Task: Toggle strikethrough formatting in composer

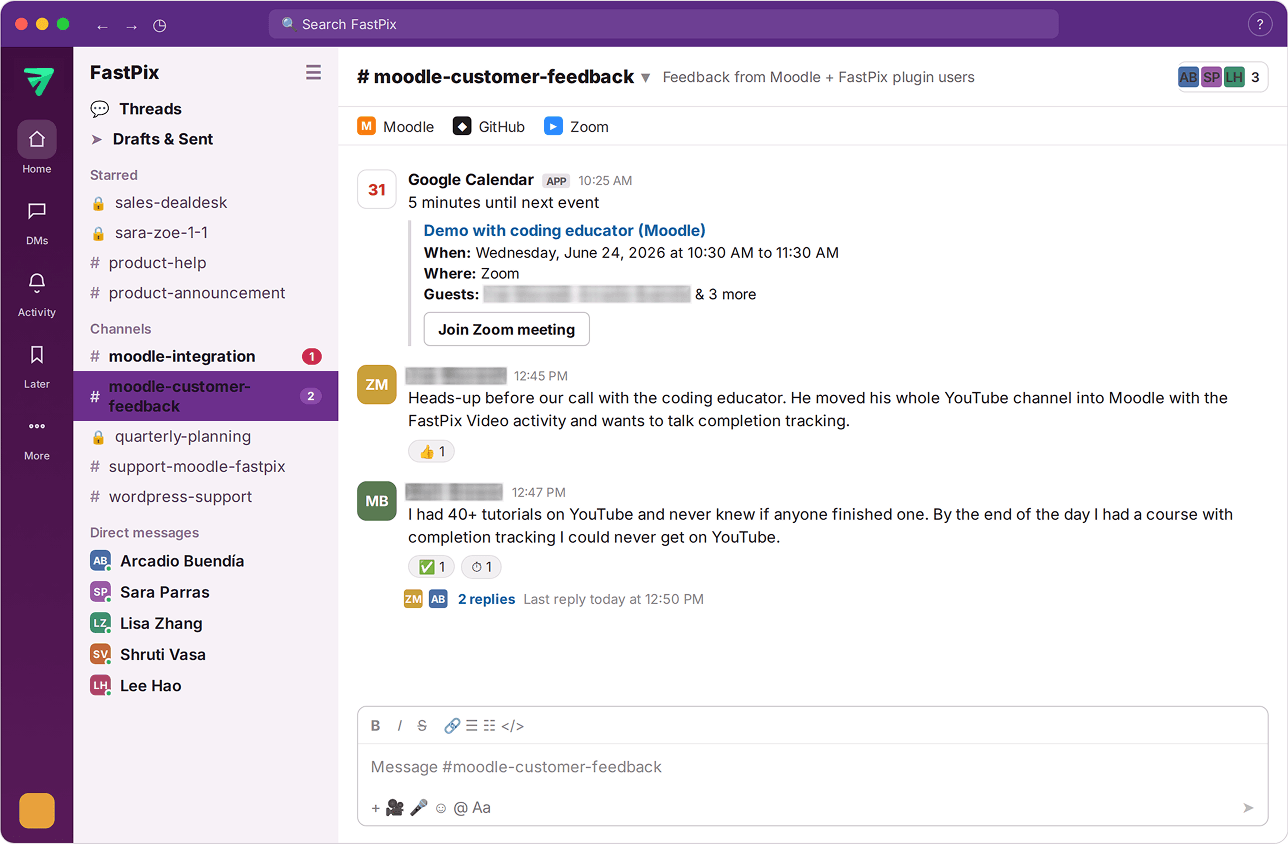Action: pos(422,726)
